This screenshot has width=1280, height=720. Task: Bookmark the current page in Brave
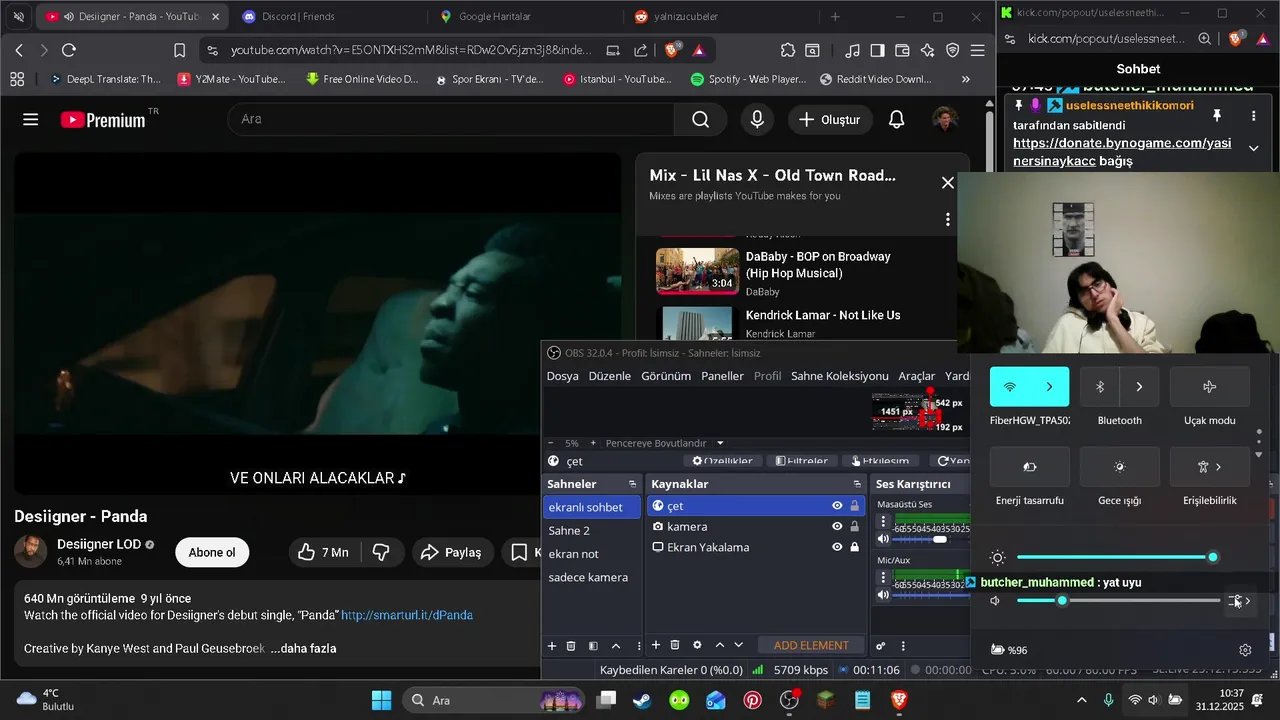[179, 50]
